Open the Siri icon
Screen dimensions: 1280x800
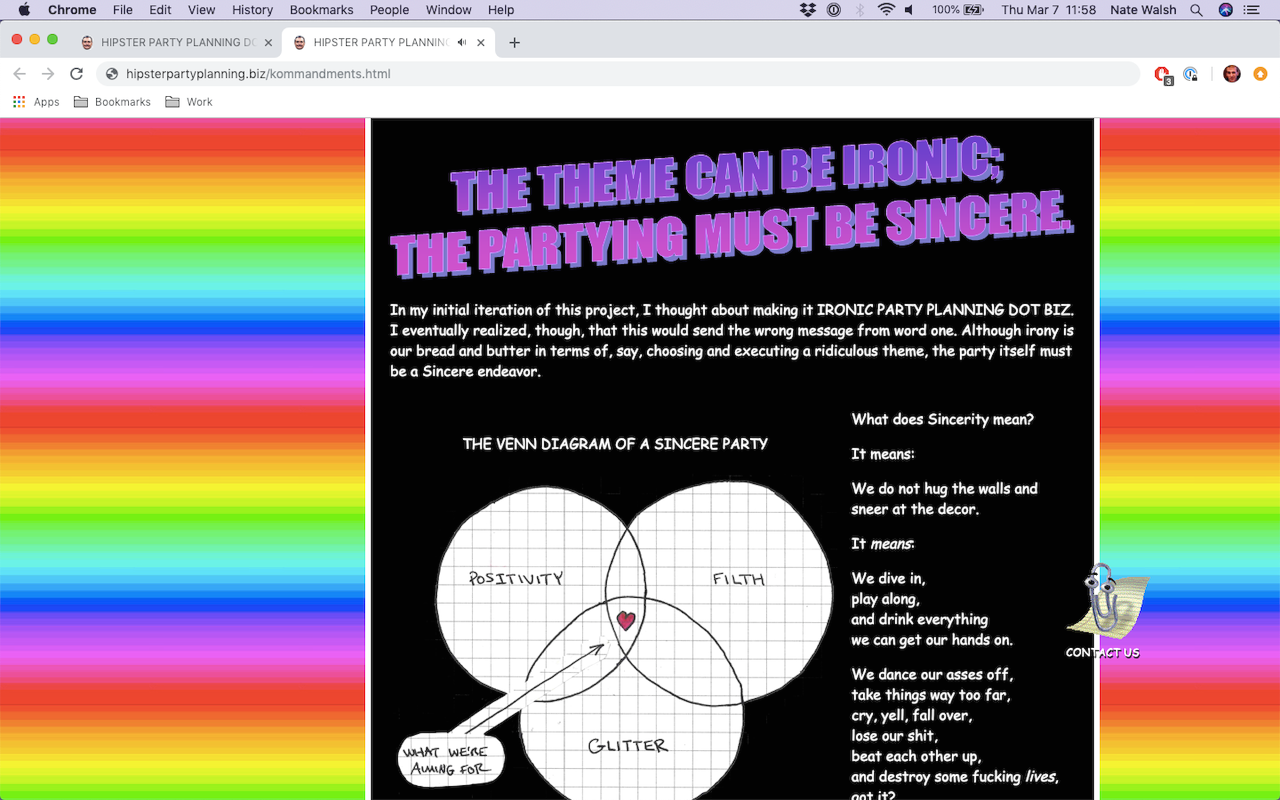1225,10
